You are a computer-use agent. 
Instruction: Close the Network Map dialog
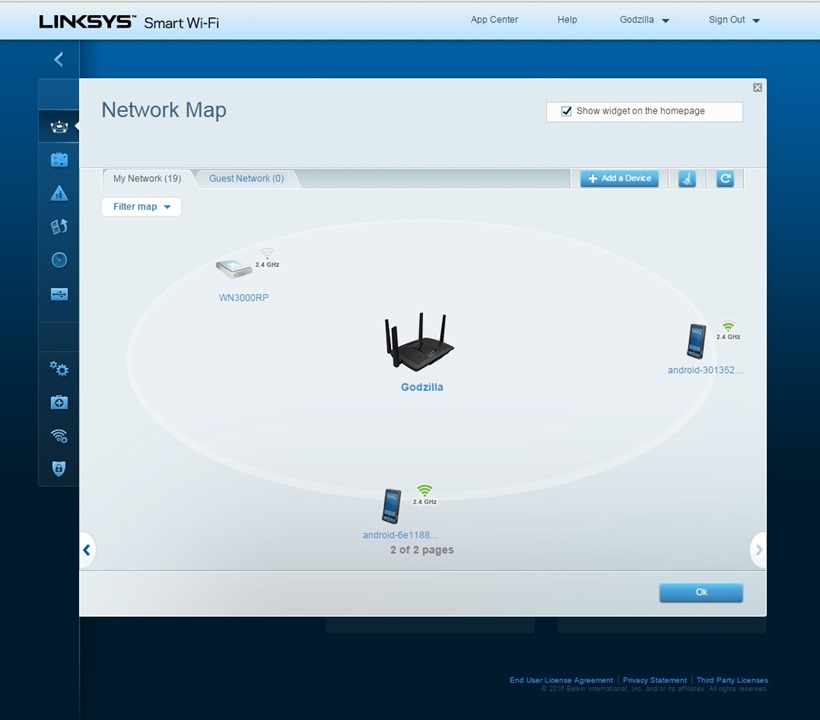pyautogui.click(x=757, y=88)
